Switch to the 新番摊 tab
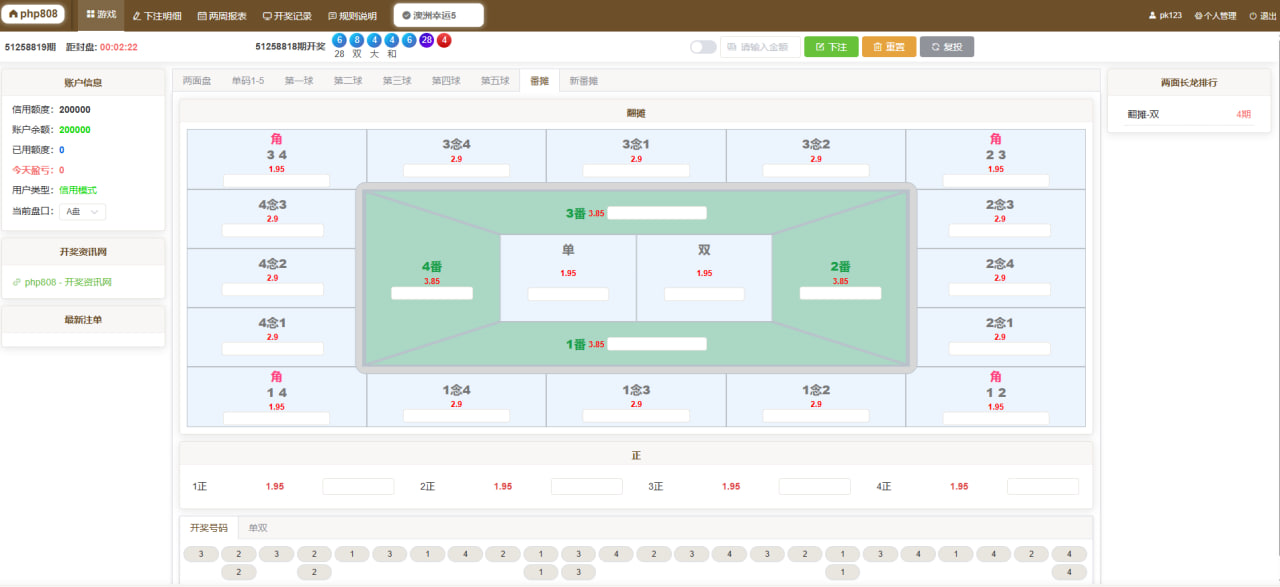1280x587 pixels. coord(584,81)
